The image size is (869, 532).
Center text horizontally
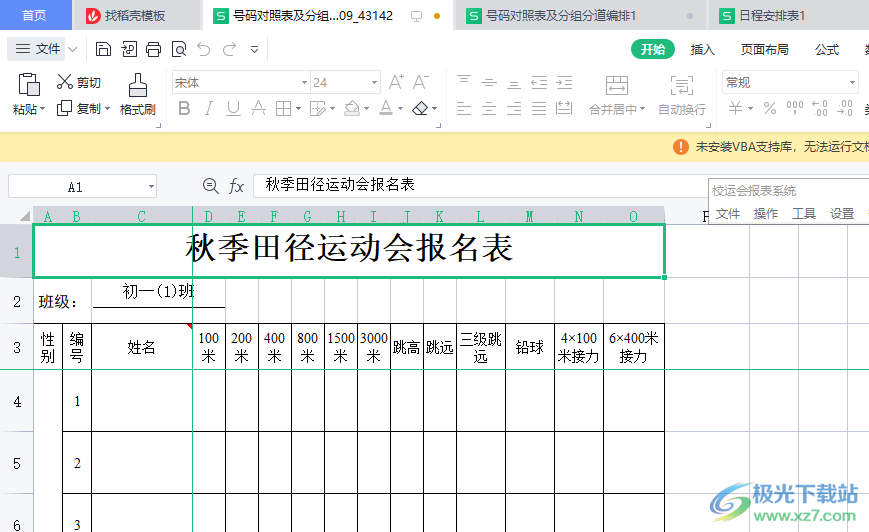click(489, 108)
